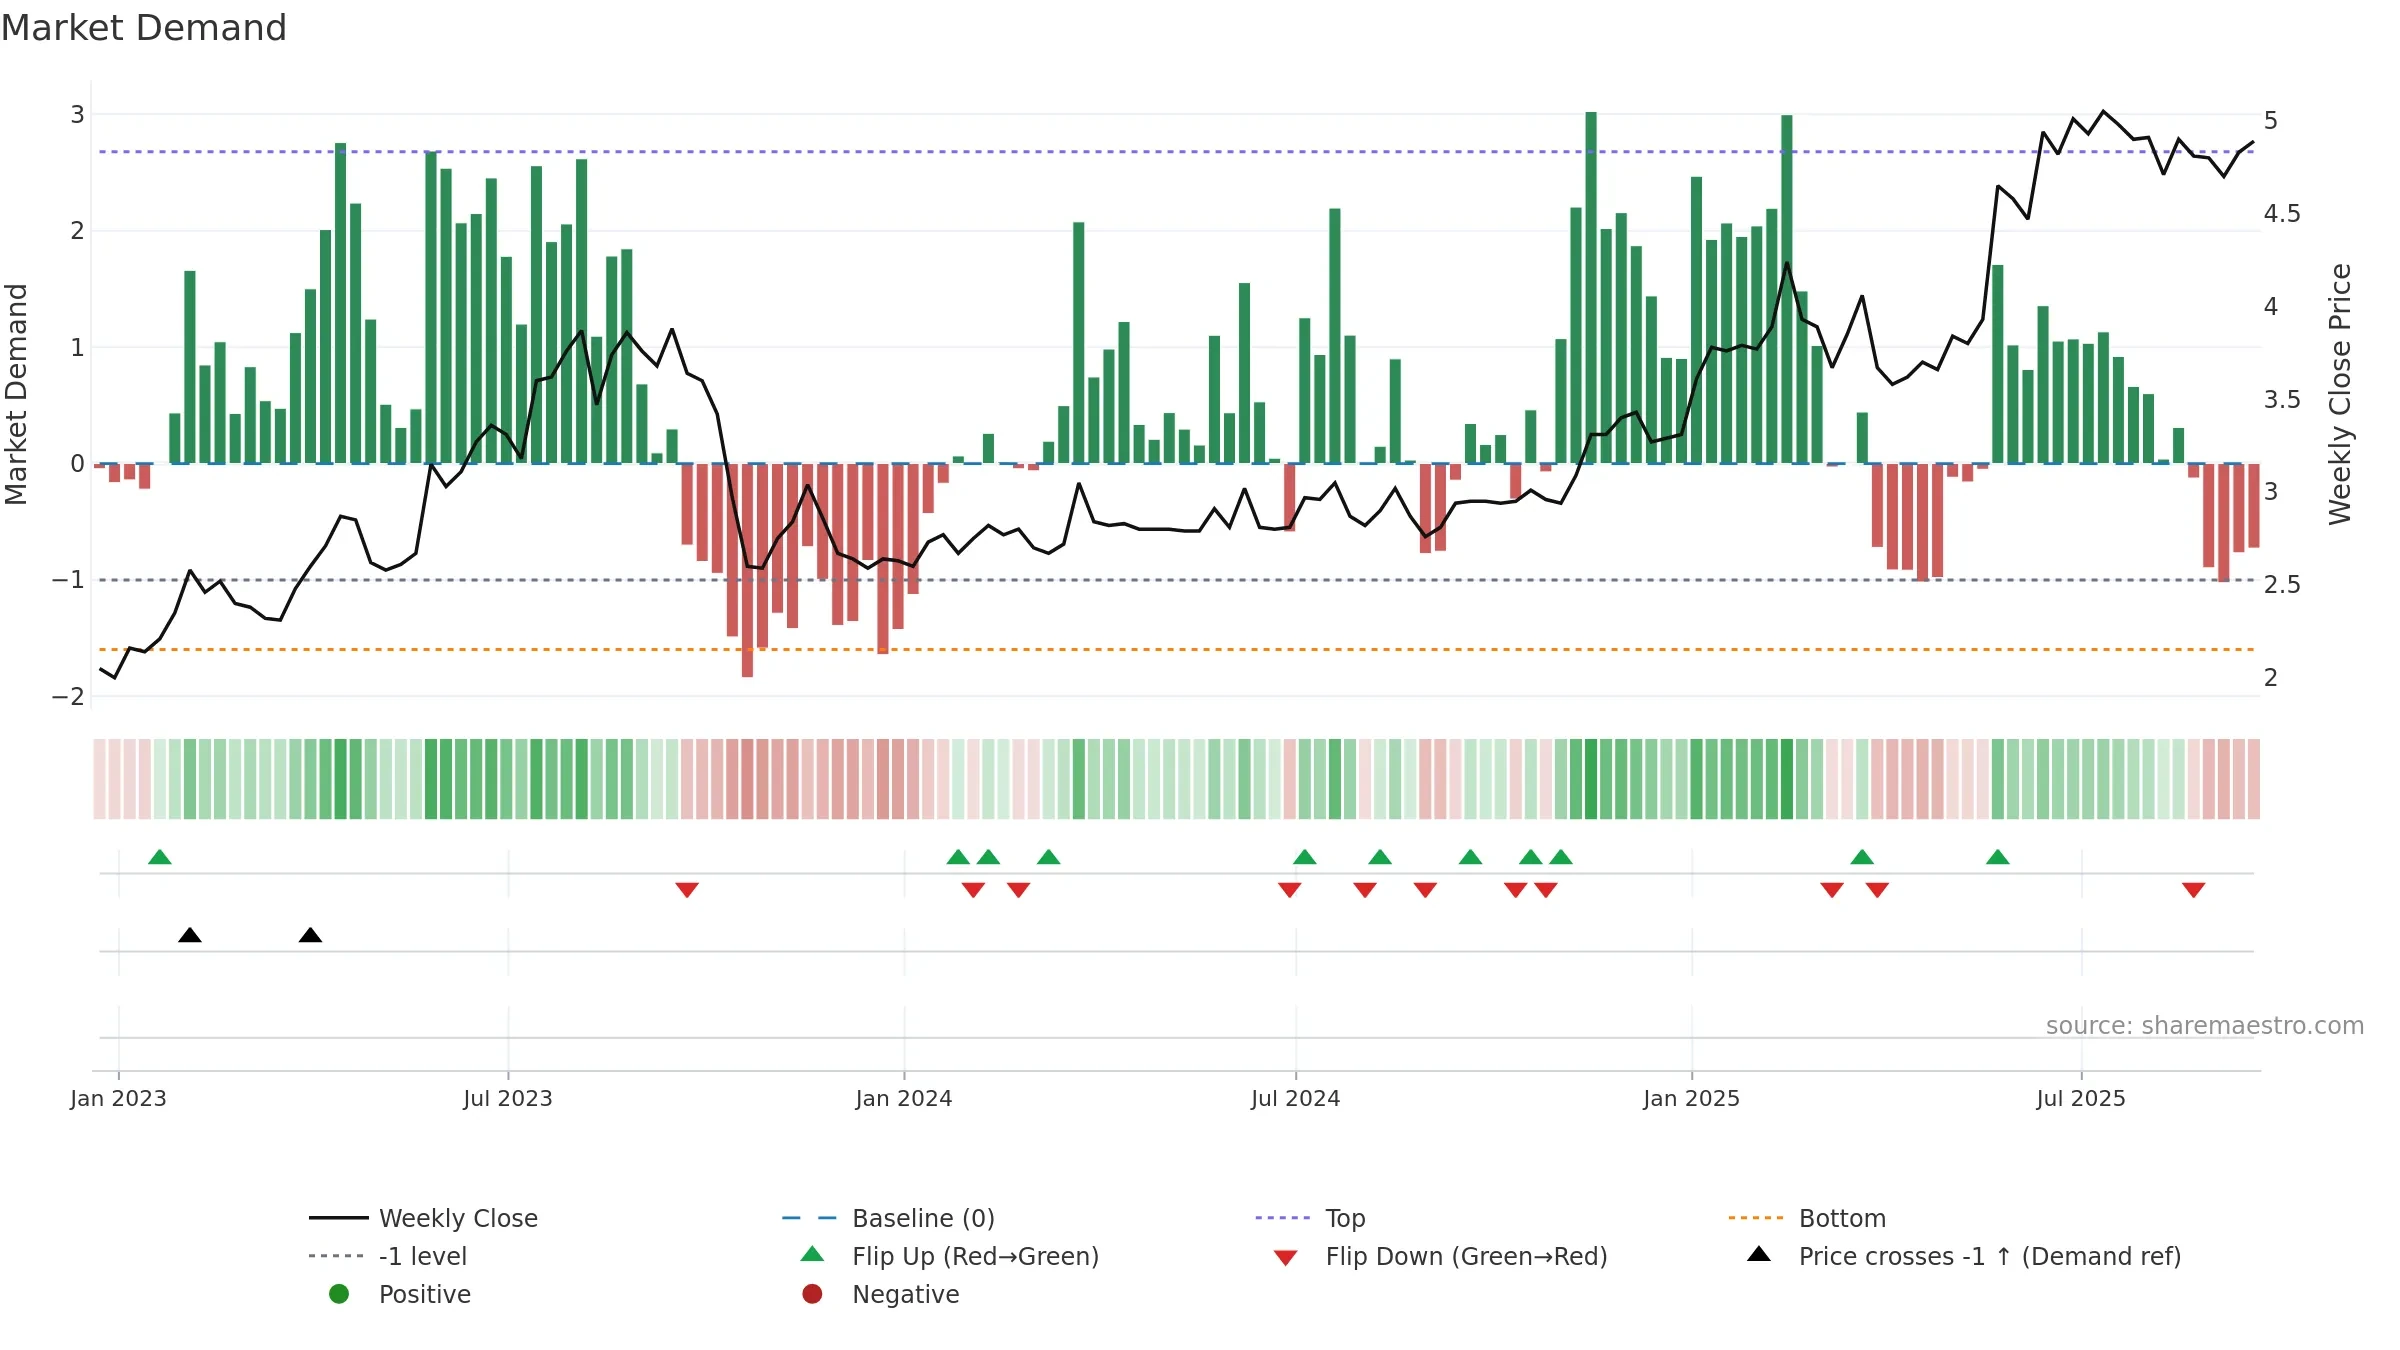Click the lone red flip-down marker before Jan 2024
This screenshot has width=2400, height=1350.
687,890
